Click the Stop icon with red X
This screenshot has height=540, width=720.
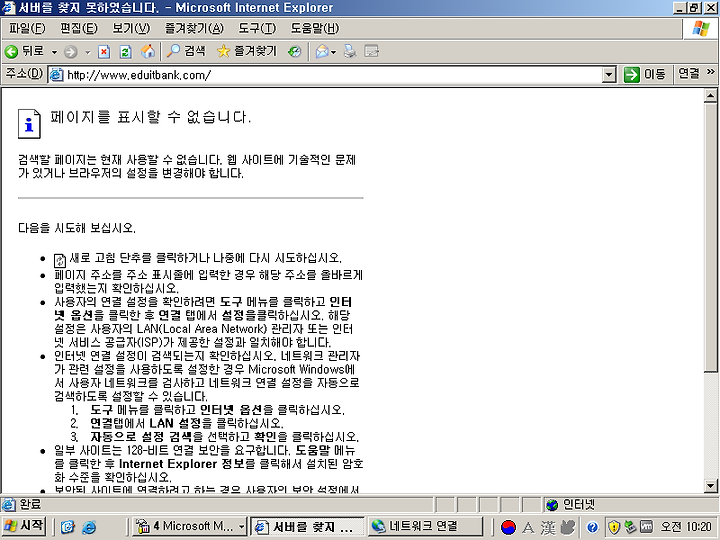pos(104,51)
